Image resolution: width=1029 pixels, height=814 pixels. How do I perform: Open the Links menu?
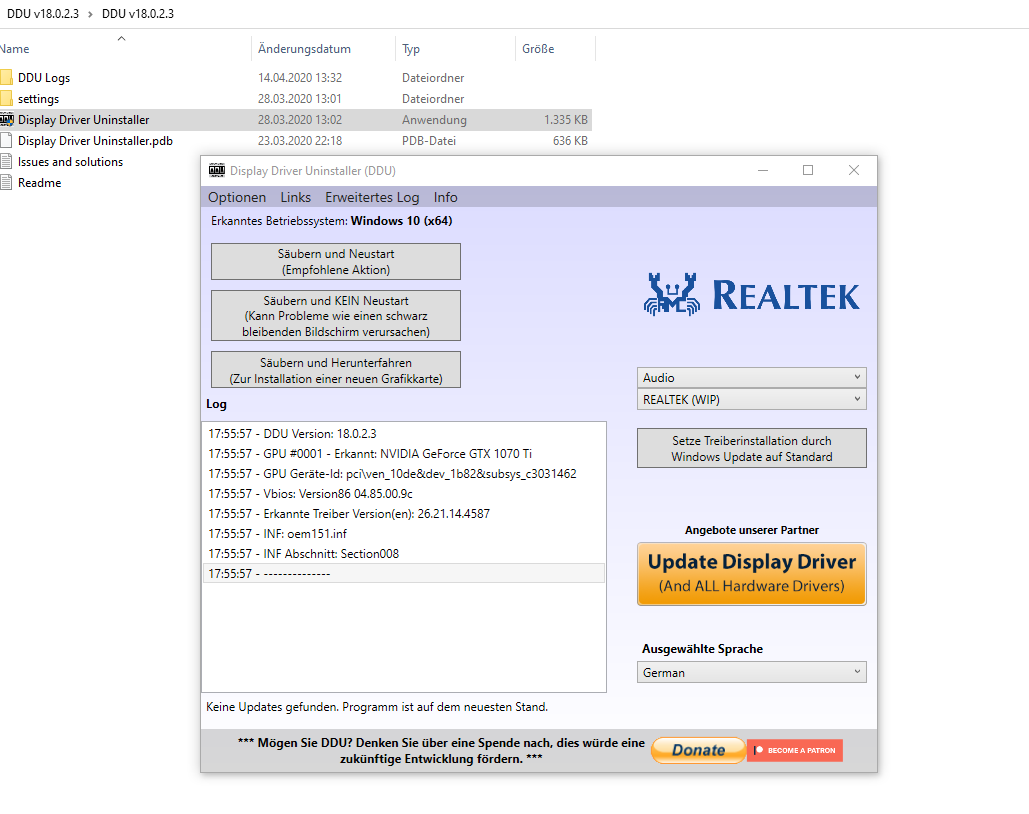[x=295, y=197]
